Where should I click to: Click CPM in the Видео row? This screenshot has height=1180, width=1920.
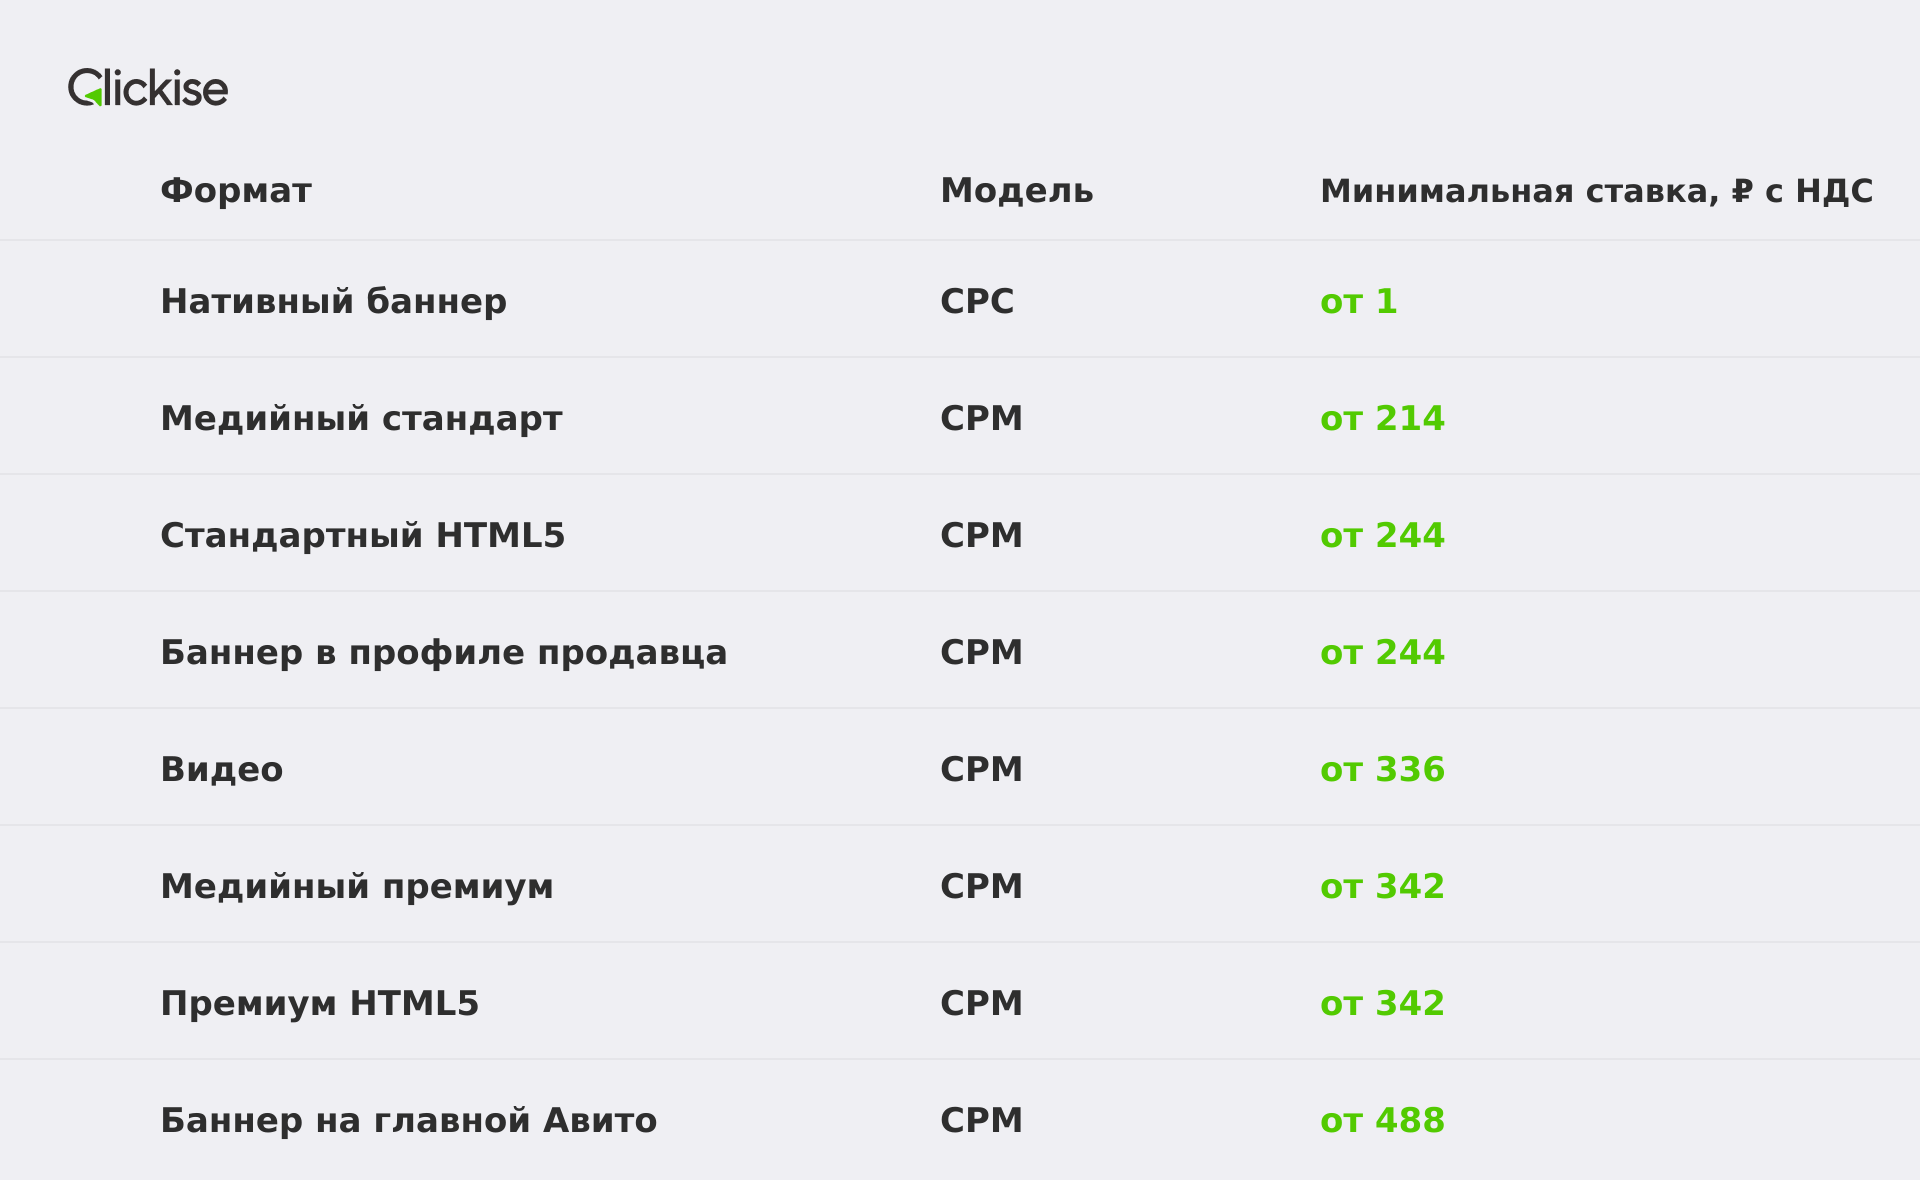coord(981,769)
